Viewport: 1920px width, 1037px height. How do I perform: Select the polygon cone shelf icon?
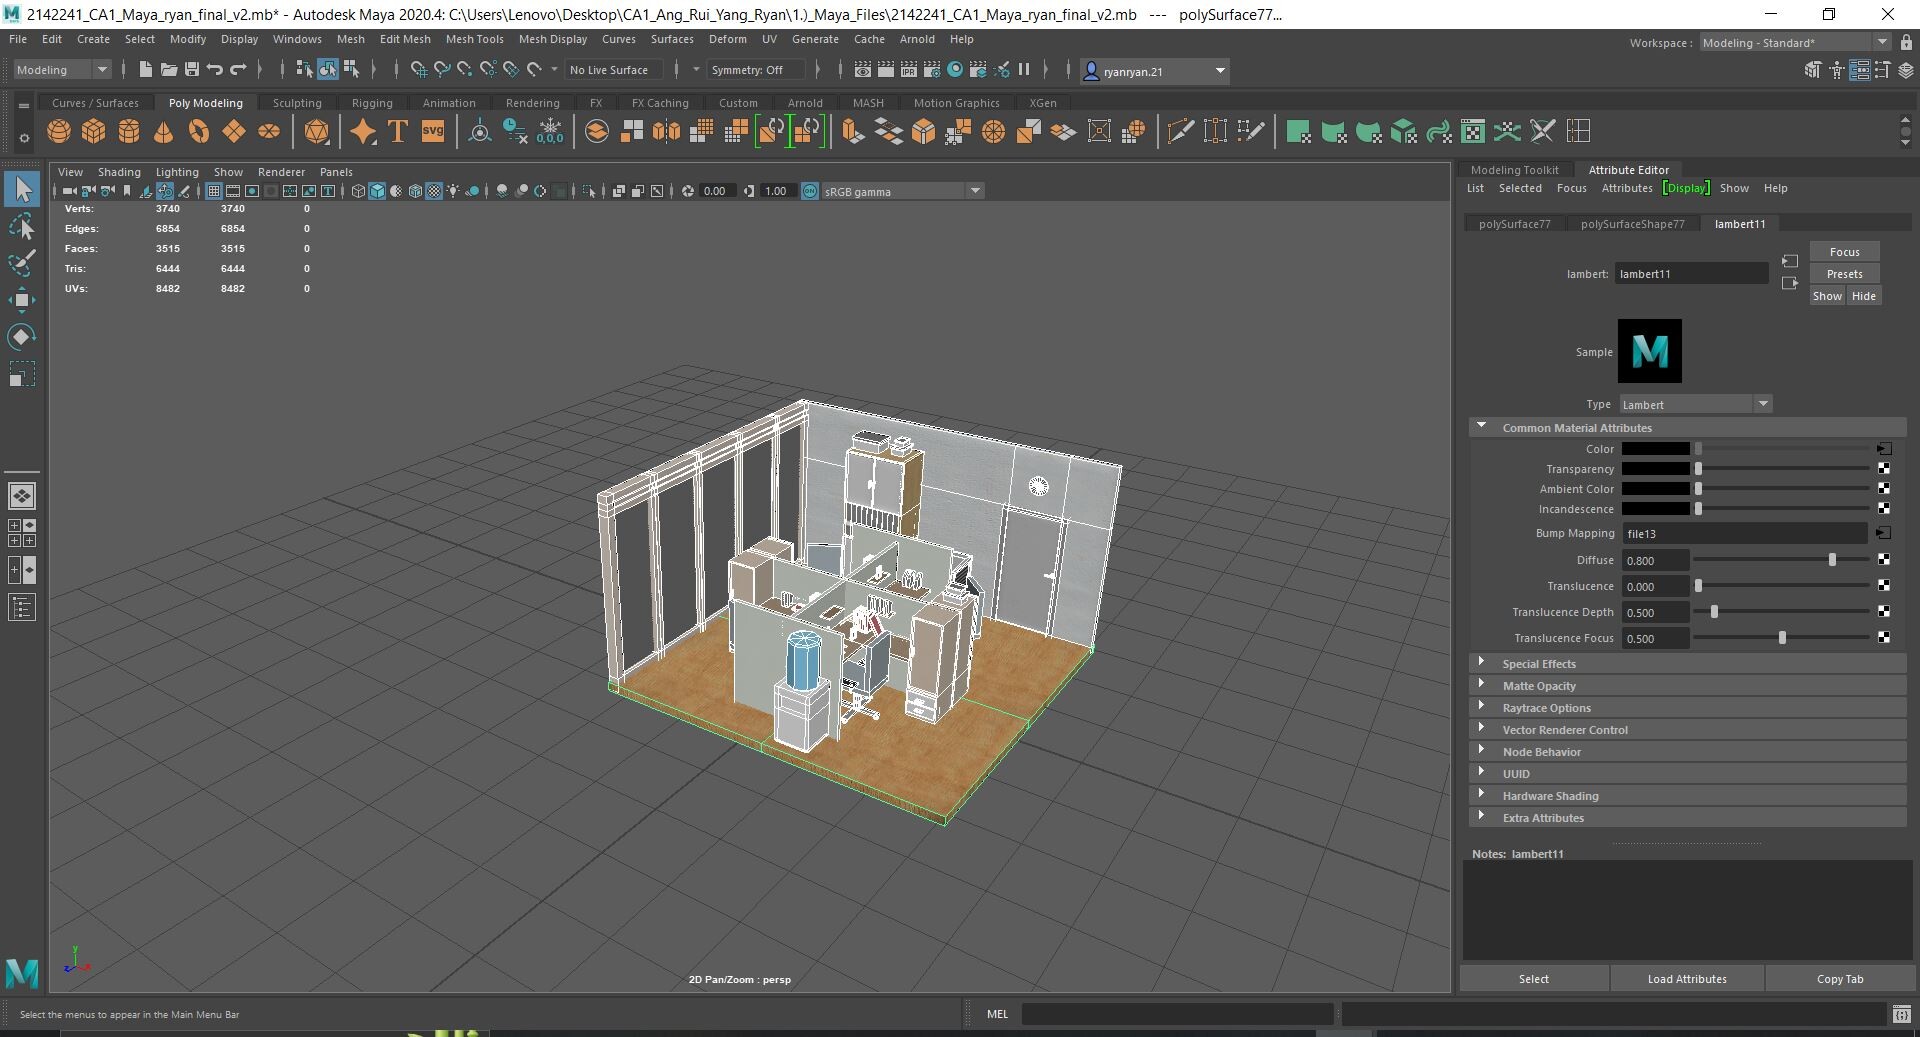[x=164, y=132]
